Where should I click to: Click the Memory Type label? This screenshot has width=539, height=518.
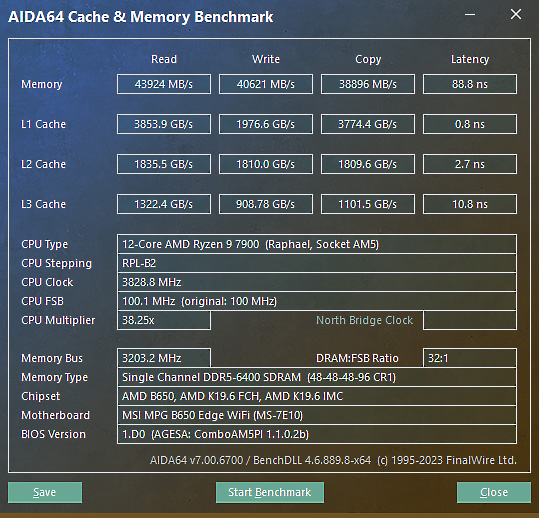coord(54,377)
